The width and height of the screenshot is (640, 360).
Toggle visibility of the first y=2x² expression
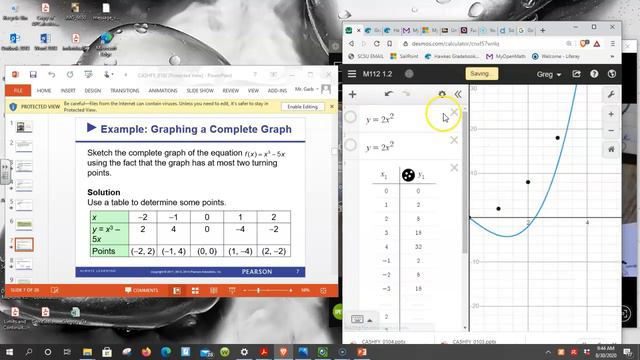tap(350, 117)
